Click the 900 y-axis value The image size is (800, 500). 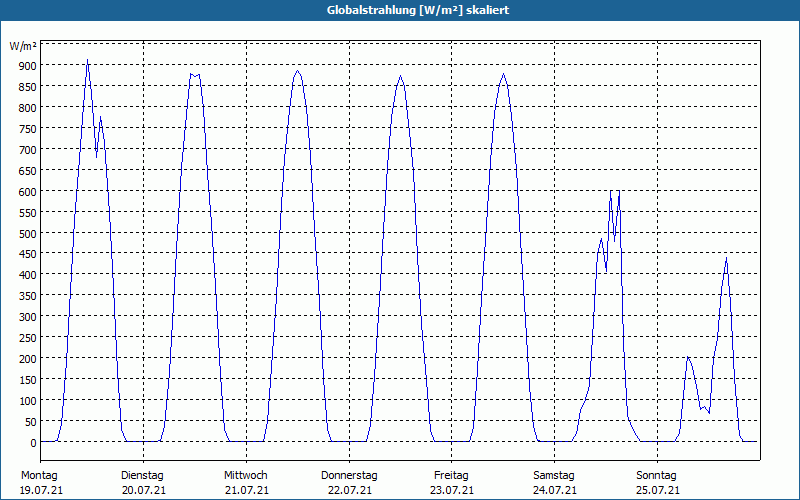(x=28, y=65)
